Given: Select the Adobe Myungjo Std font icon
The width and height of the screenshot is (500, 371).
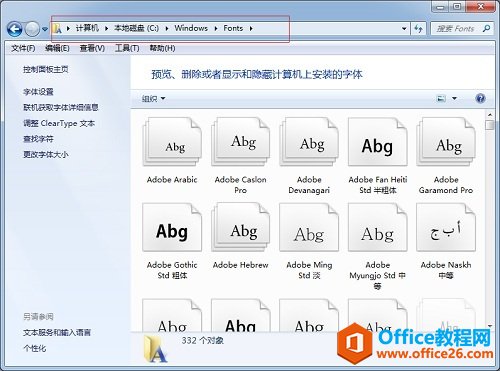Looking at the screenshot, I should pos(378,228).
